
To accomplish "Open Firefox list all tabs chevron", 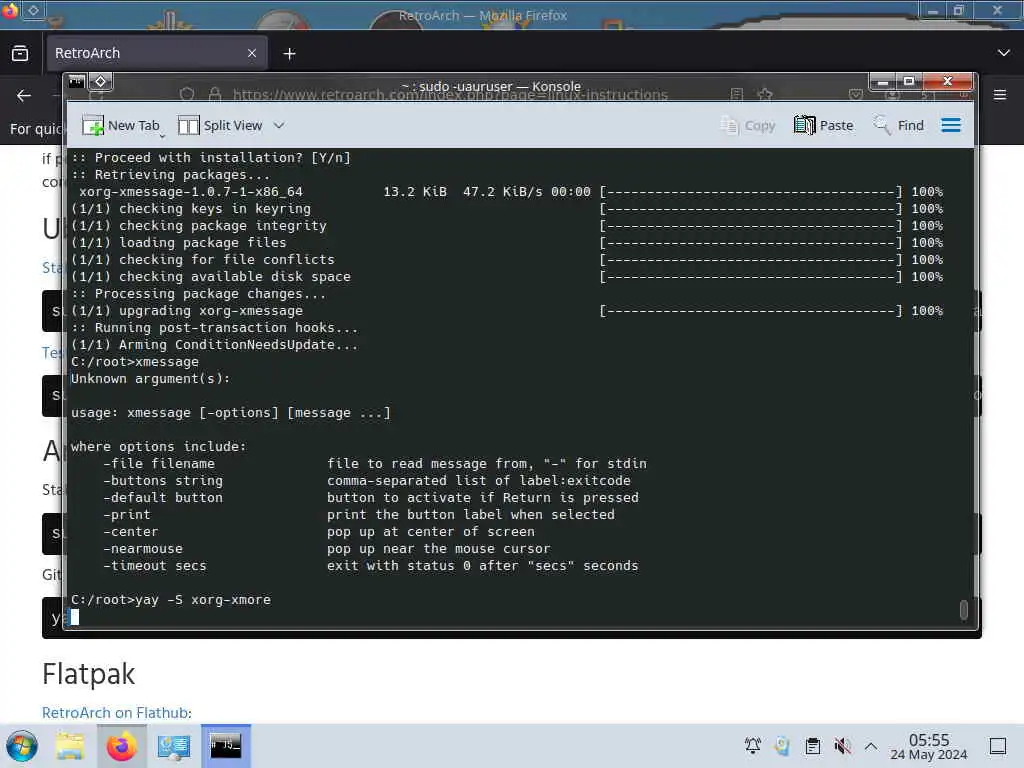I will [1004, 53].
